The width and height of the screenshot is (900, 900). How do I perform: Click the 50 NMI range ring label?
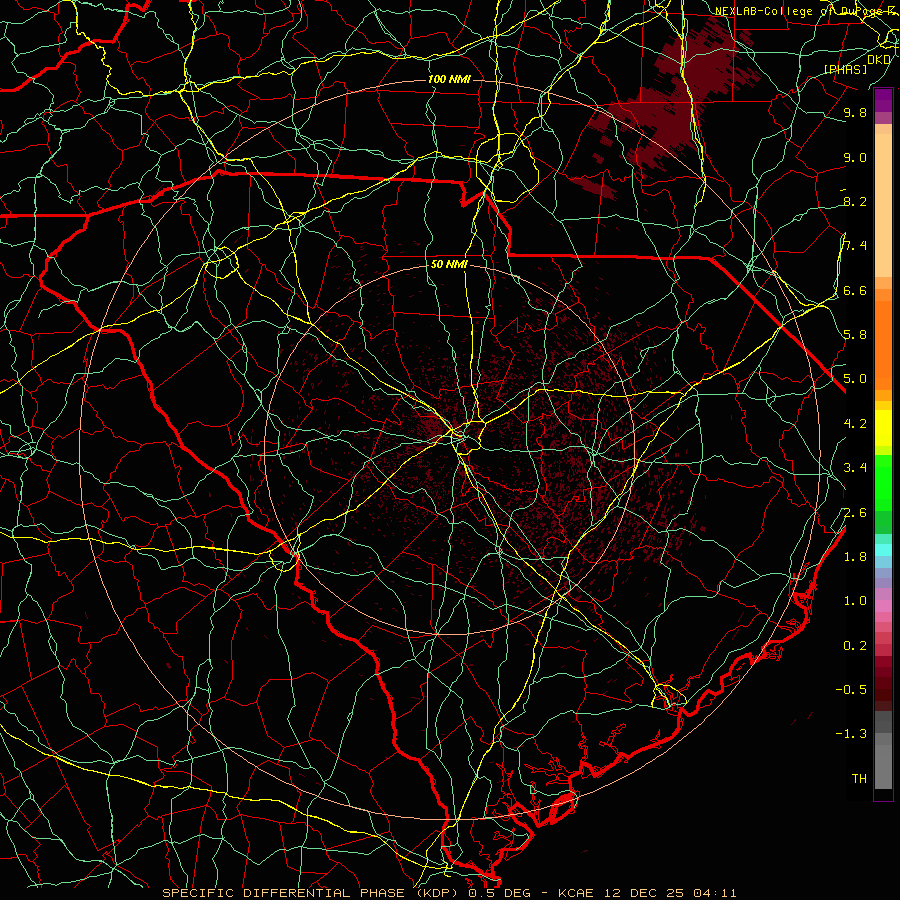click(449, 264)
